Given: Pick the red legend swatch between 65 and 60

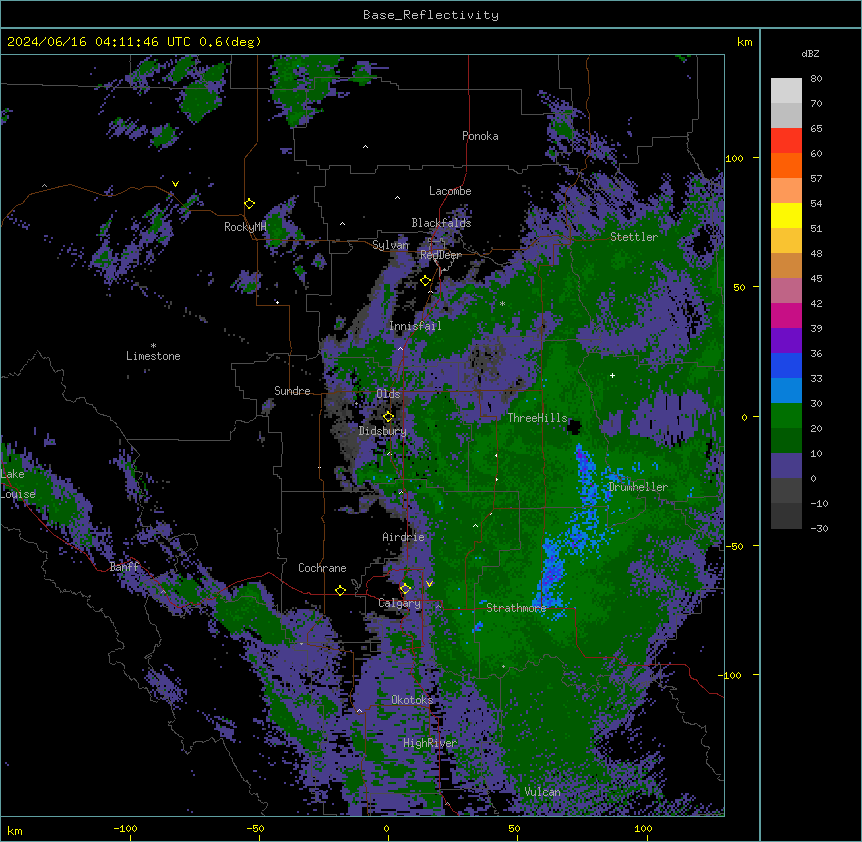Looking at the screenshot, I should tap(786, 141).
